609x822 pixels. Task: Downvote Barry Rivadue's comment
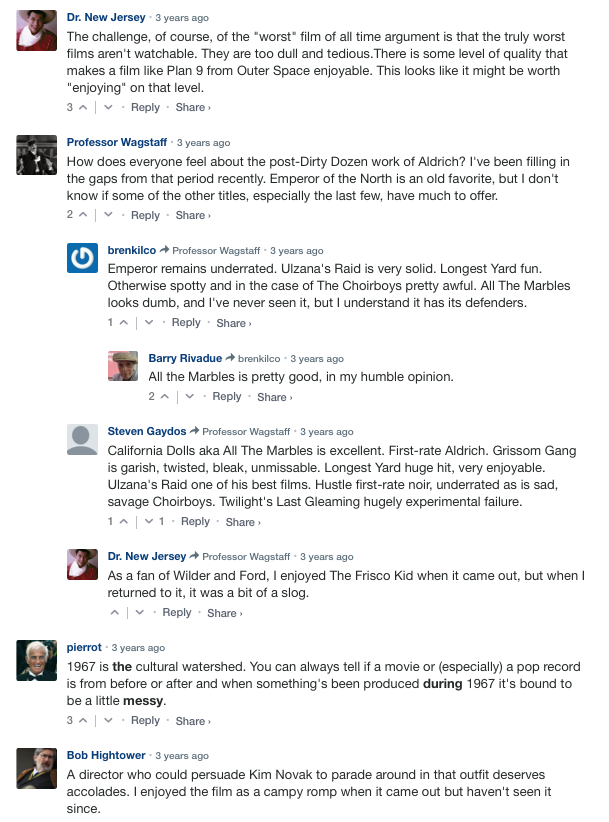click(x=189, y=397)
